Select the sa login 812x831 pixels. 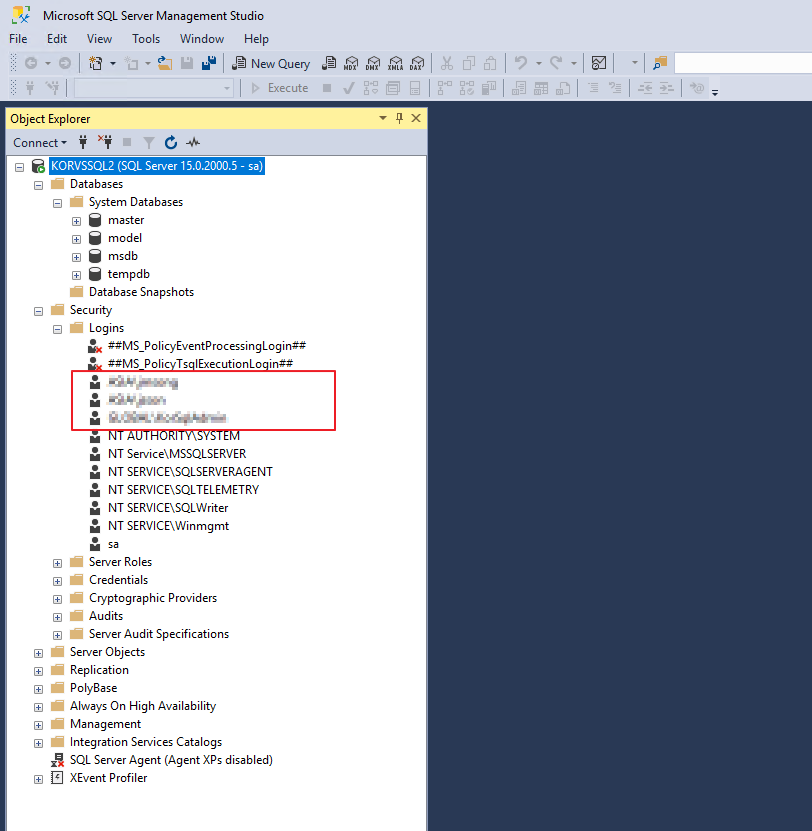[113, 544]
